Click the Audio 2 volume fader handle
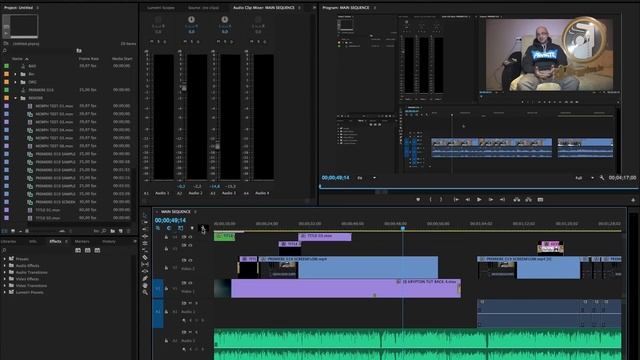 tap(184, 88)
